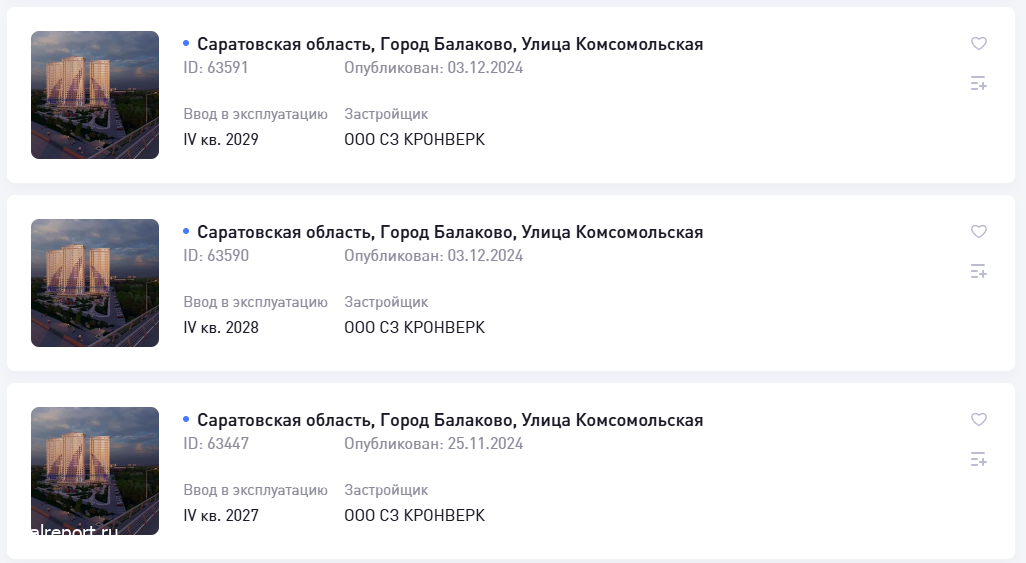Click the ID: 63447 text
Viewport: 1026px width, 563px height.
(x=216, y=444)
